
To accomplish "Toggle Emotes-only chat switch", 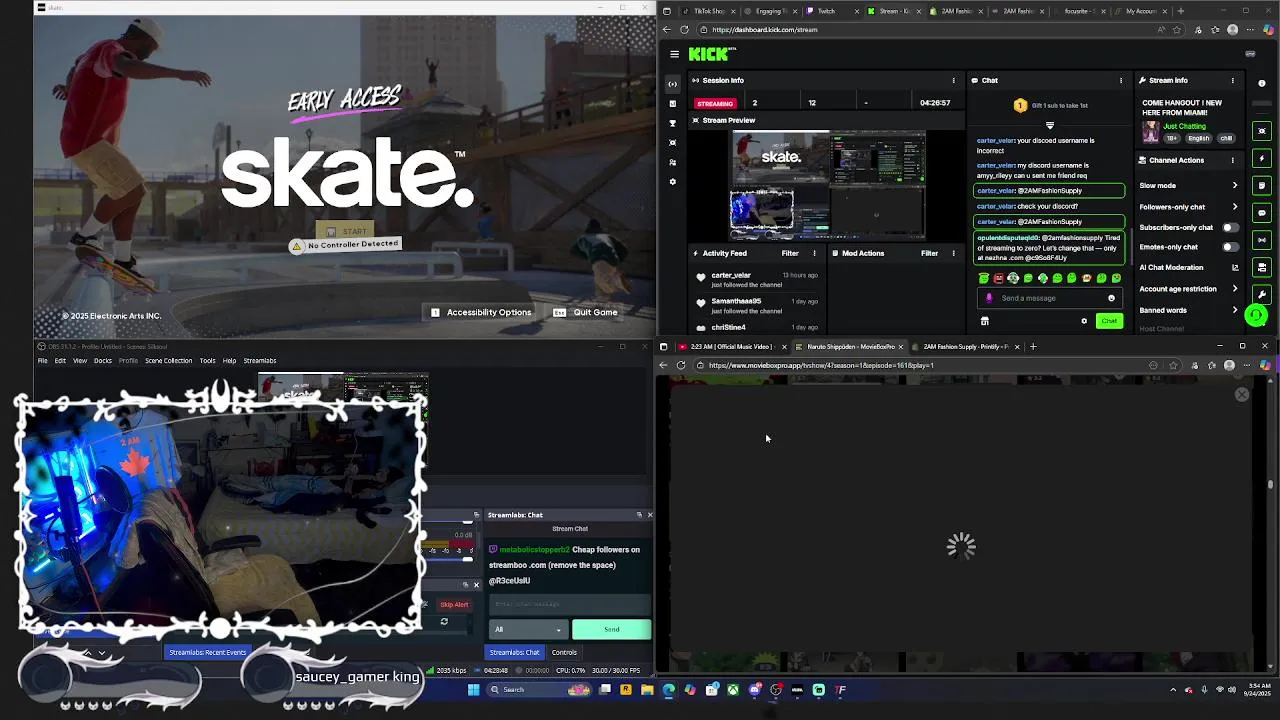I will [1230, 247].
